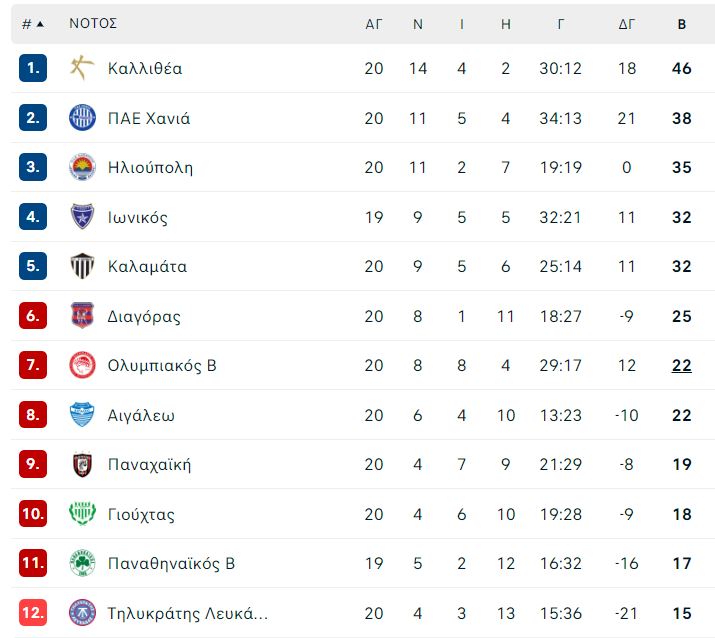The width and height of the screenshot is (715, 638).
Task: Sort the table by the # rank arrow
Action: pyautogui.click(x=33, y=24)
